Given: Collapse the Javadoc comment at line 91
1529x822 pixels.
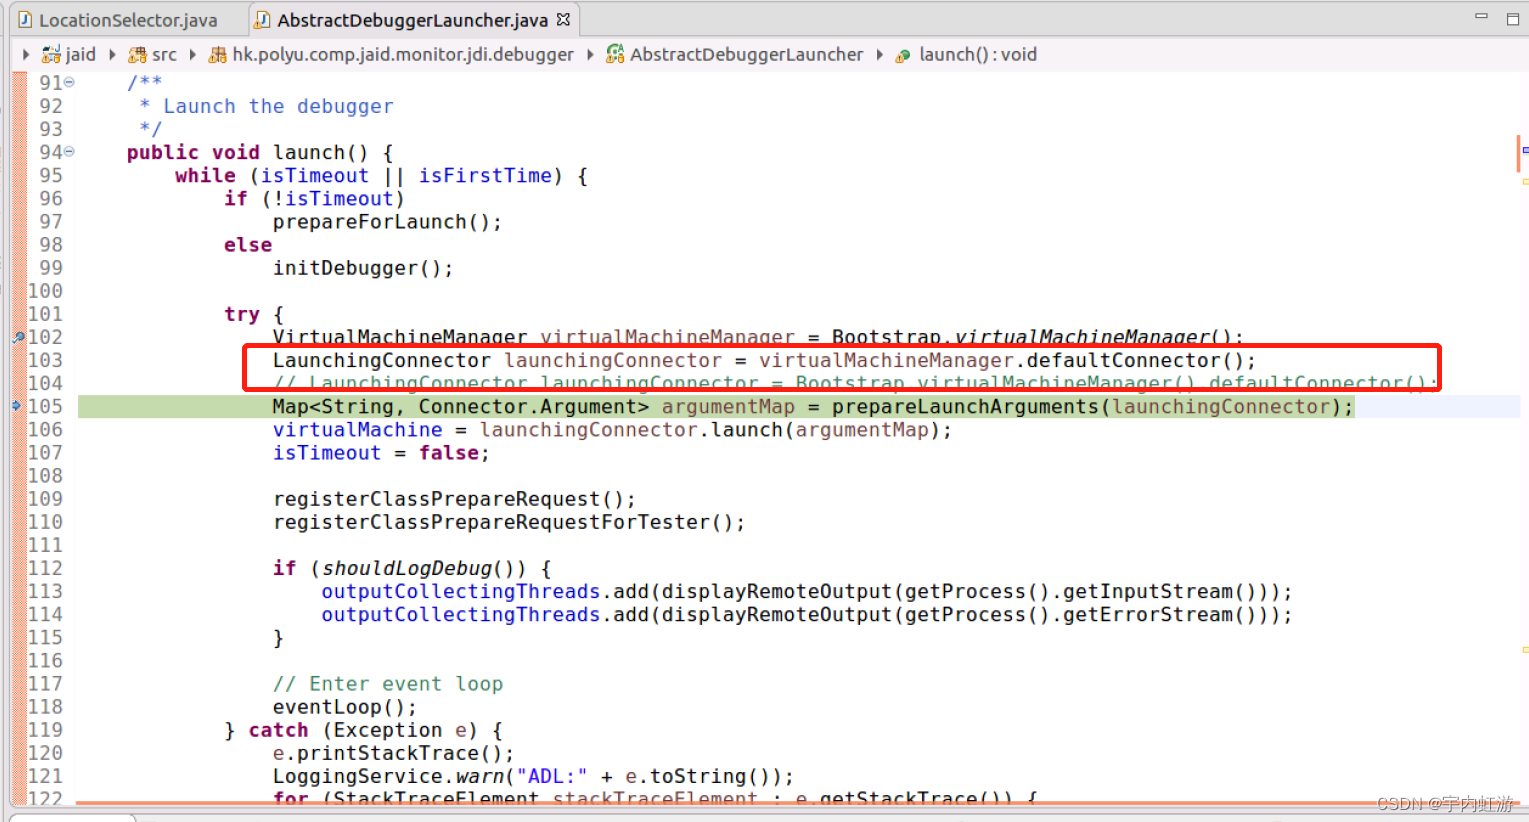Looking at the screenshot, I should [x=69, y=82].
